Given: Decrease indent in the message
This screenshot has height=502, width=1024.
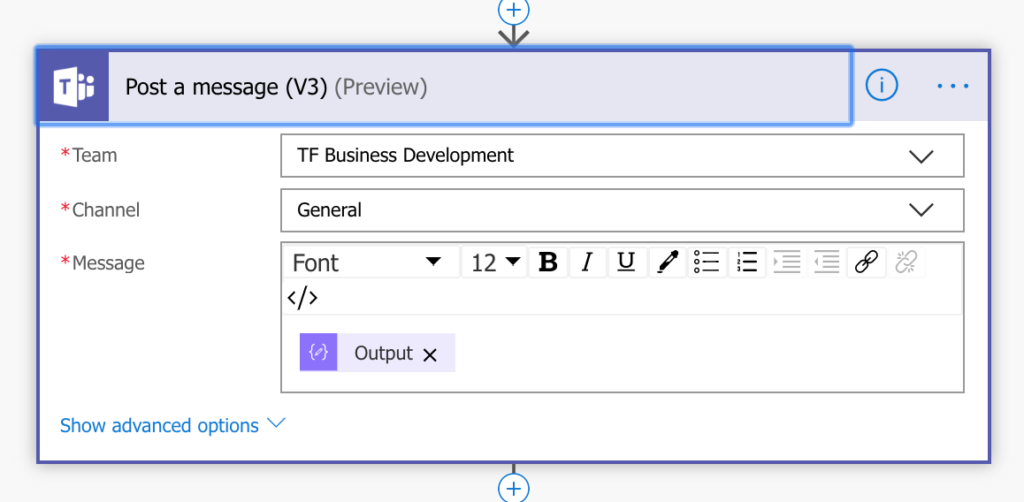Looking at the screenshot, I should click(x=826, y=263).
